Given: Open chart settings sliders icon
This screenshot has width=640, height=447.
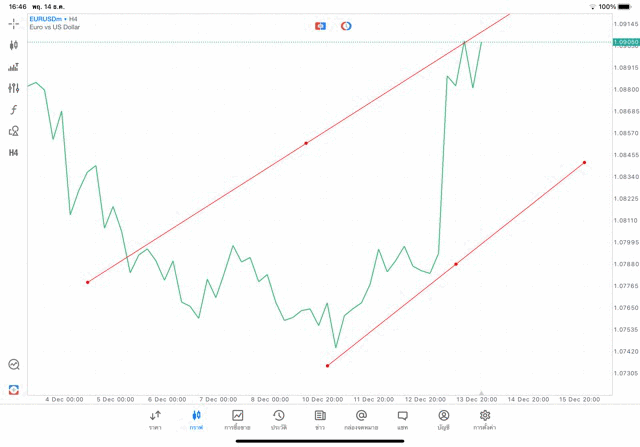Looking at the screenshot, I should coord(14,88).
